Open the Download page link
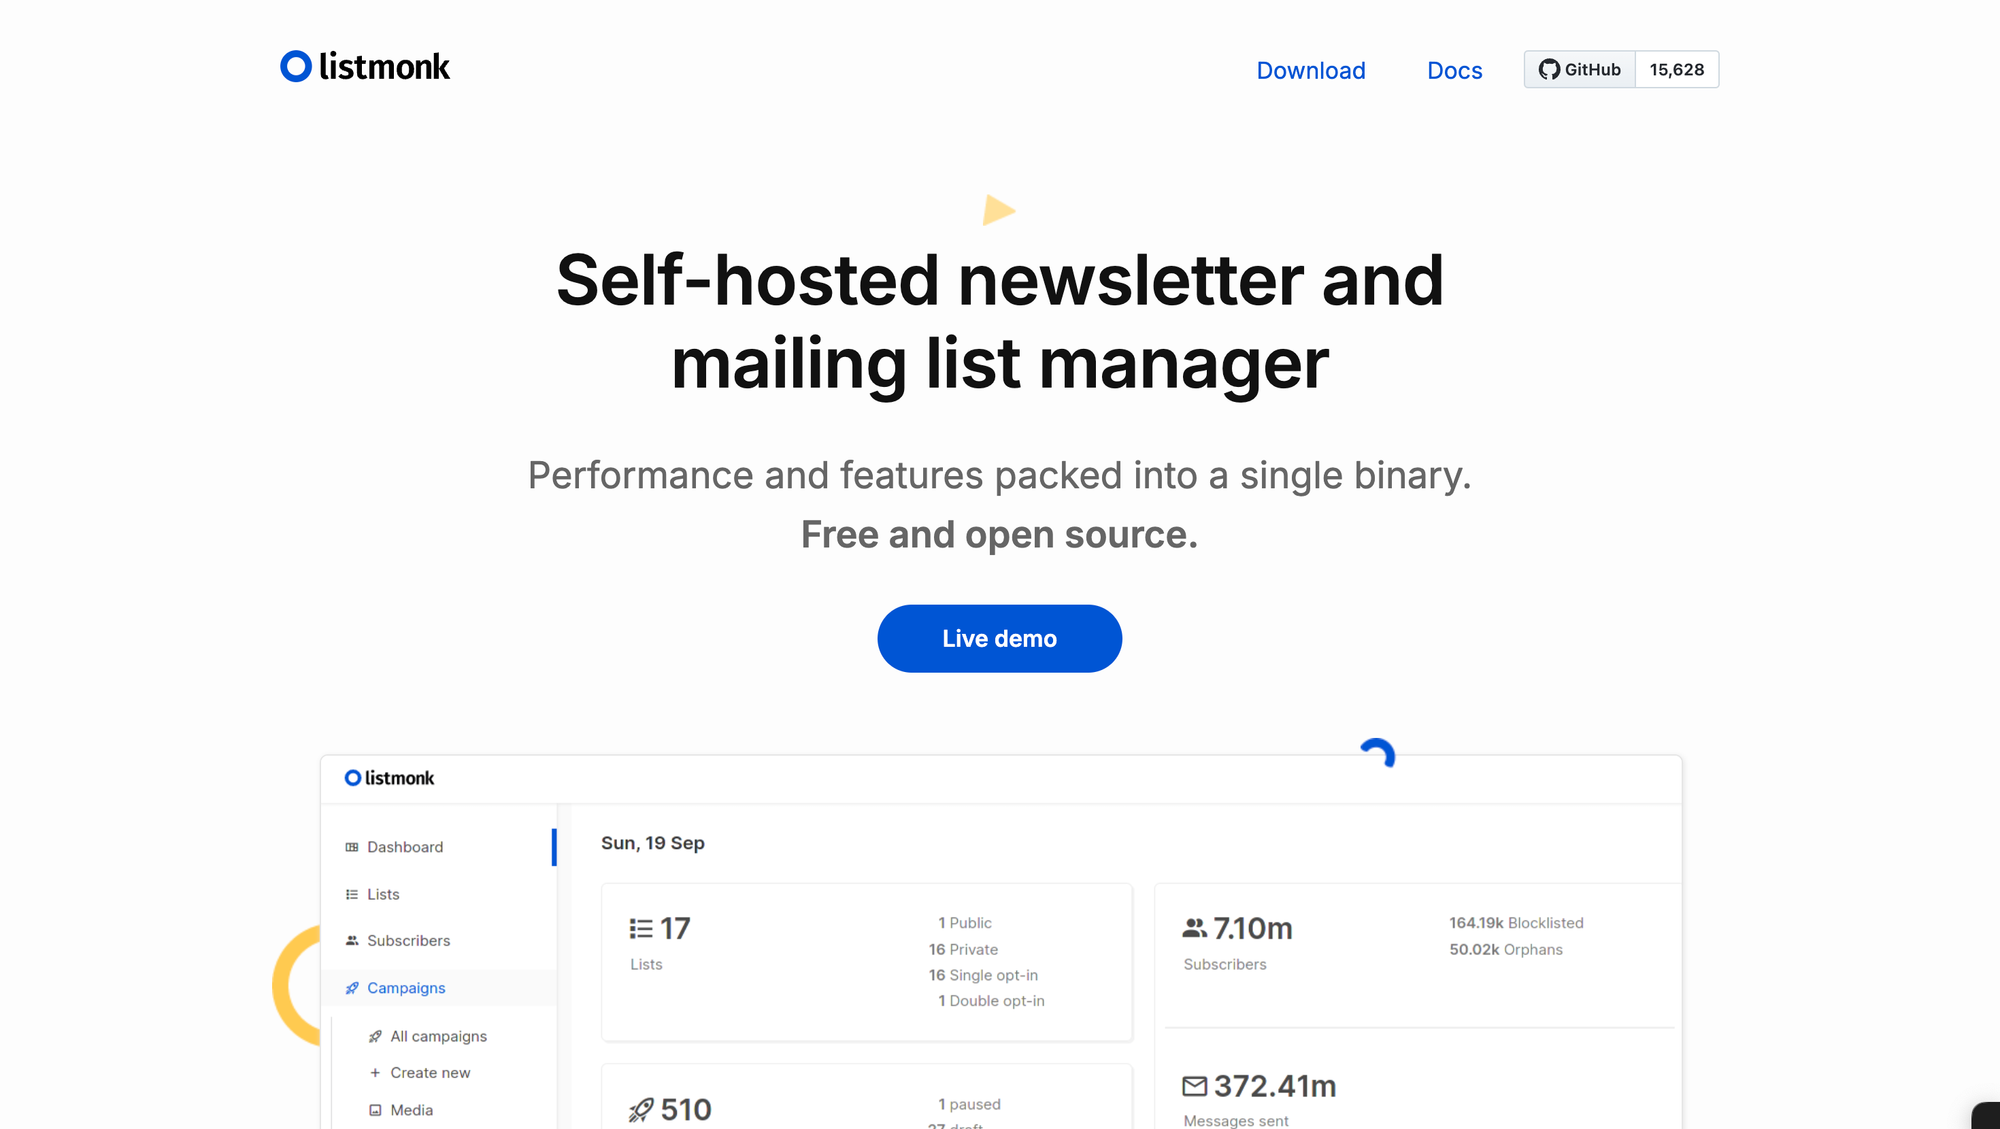Image resolution: width=2000 pixels, height=1129 pixels. (x=1311, y=71)
